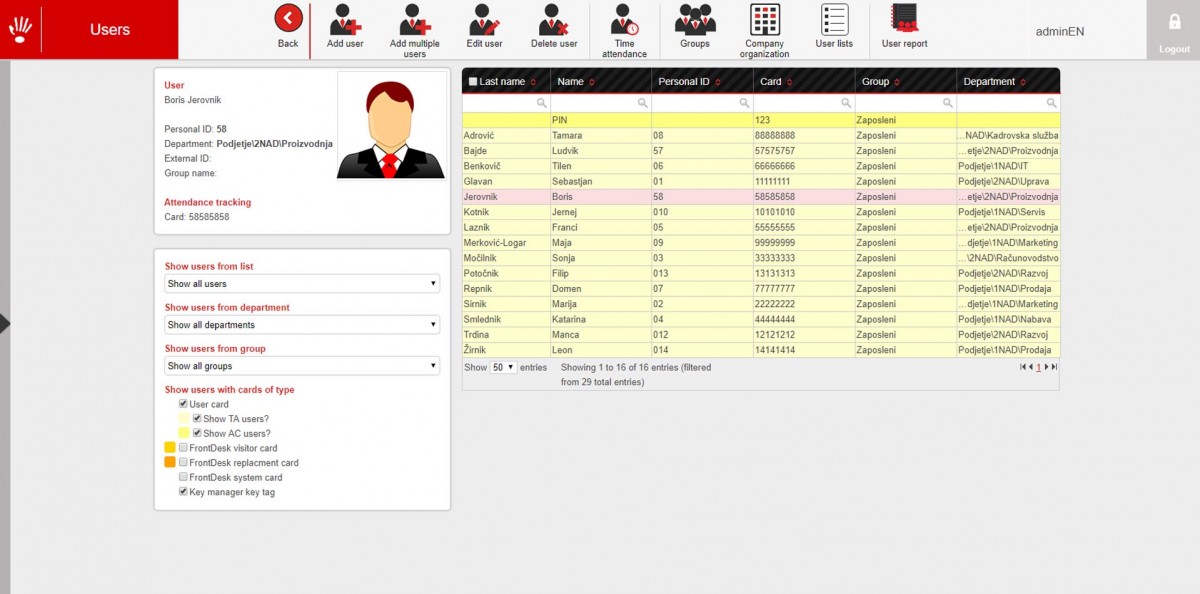
Task: Select the PIN row with card 123
Action: pyautogui.click(x=761, y=120)
